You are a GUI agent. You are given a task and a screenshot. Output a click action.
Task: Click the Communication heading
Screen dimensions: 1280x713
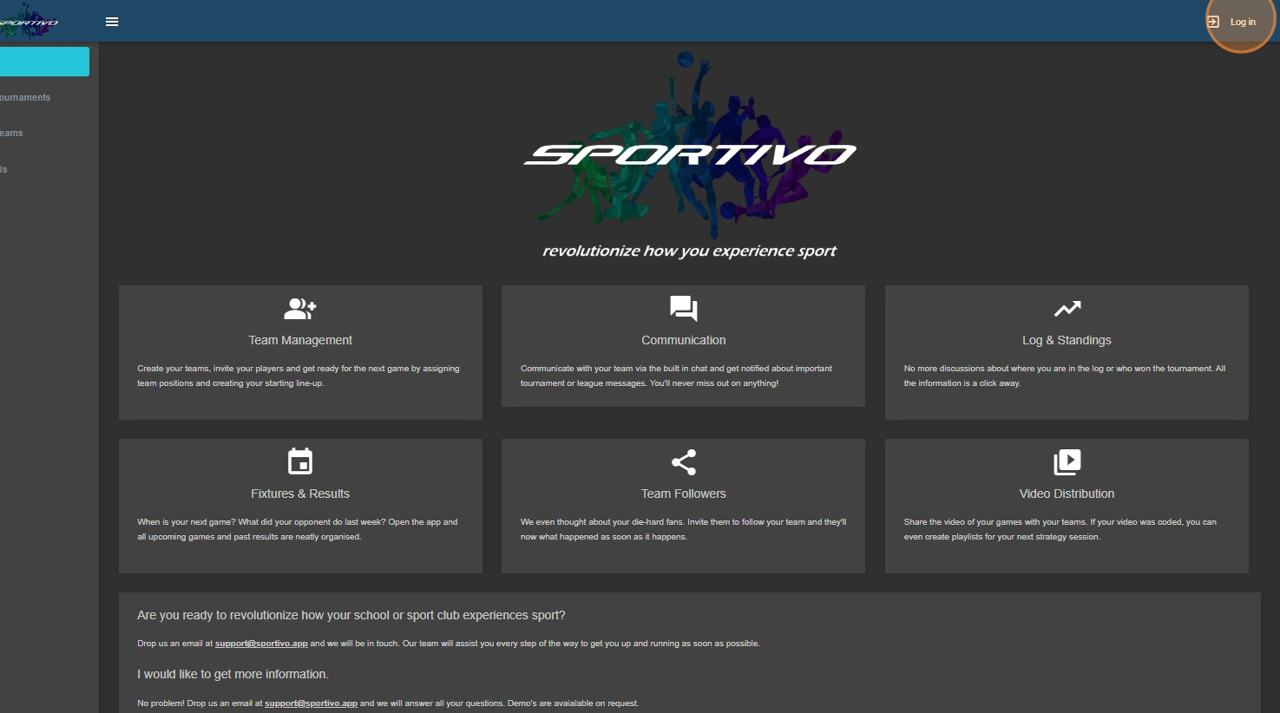point(683,340)
